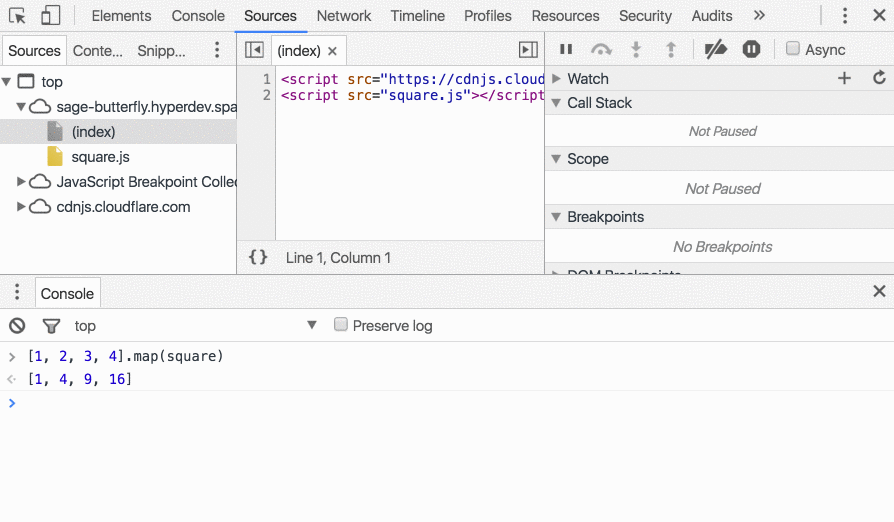
Task: Enable the Async checkbox
Action: click(x=793, y=48)
